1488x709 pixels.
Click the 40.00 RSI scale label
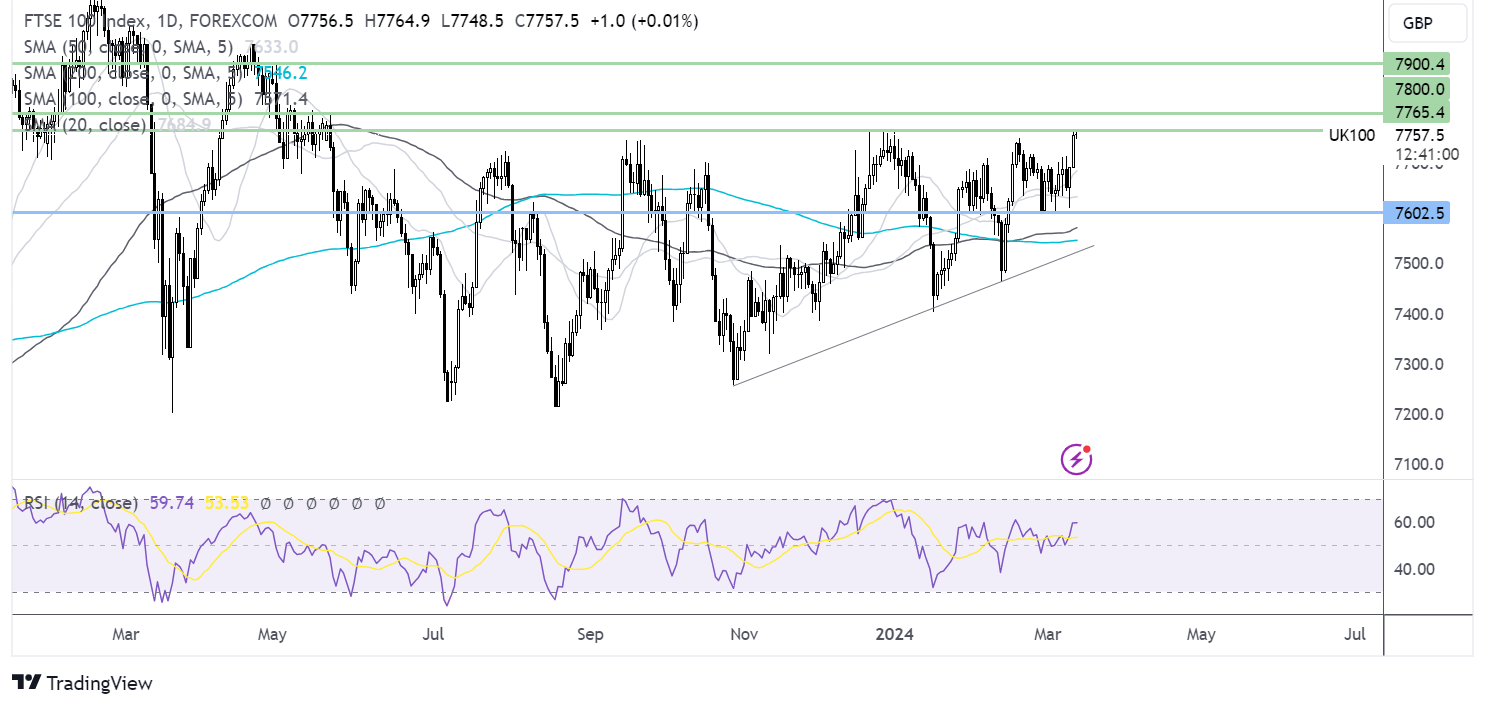(1415, 569)
